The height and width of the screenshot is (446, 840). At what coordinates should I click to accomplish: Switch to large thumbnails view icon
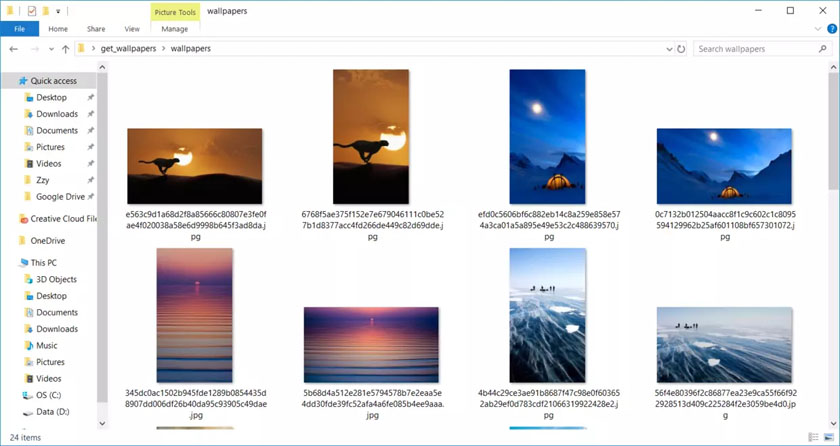pos(830,437)
